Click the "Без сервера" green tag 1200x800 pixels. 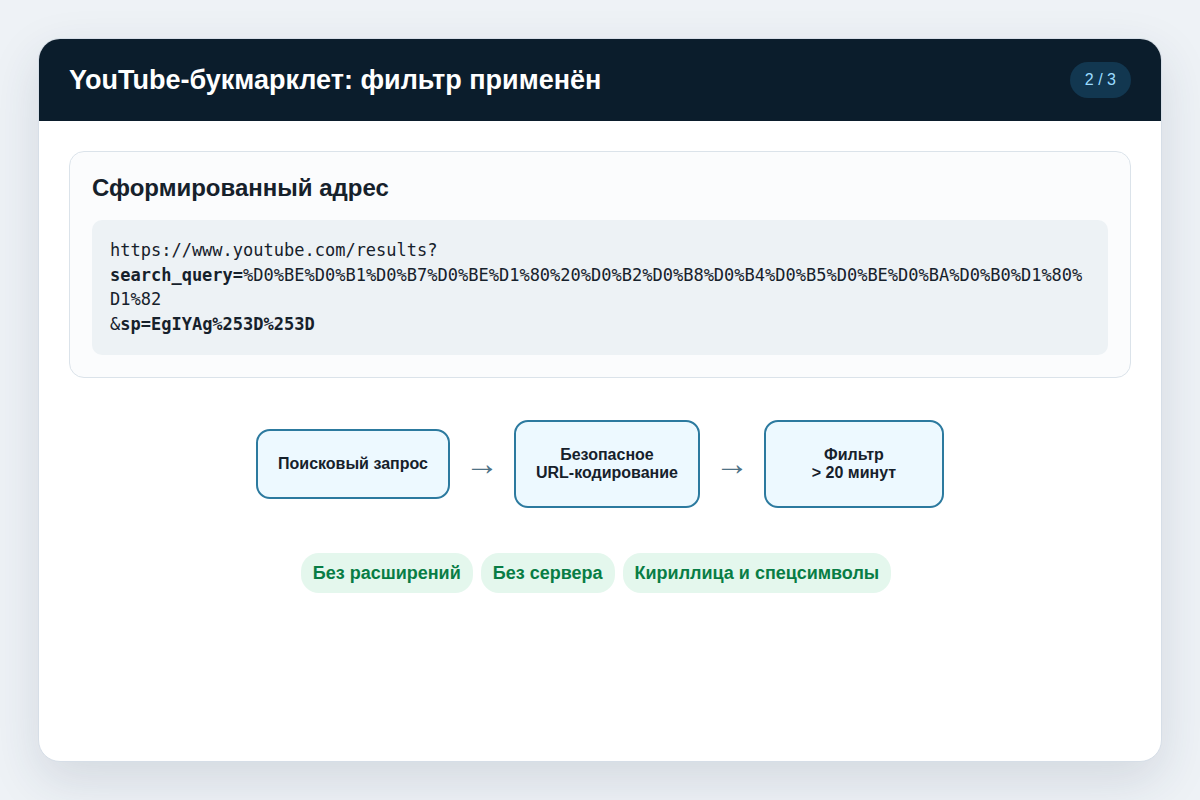(x=548, y=573)
